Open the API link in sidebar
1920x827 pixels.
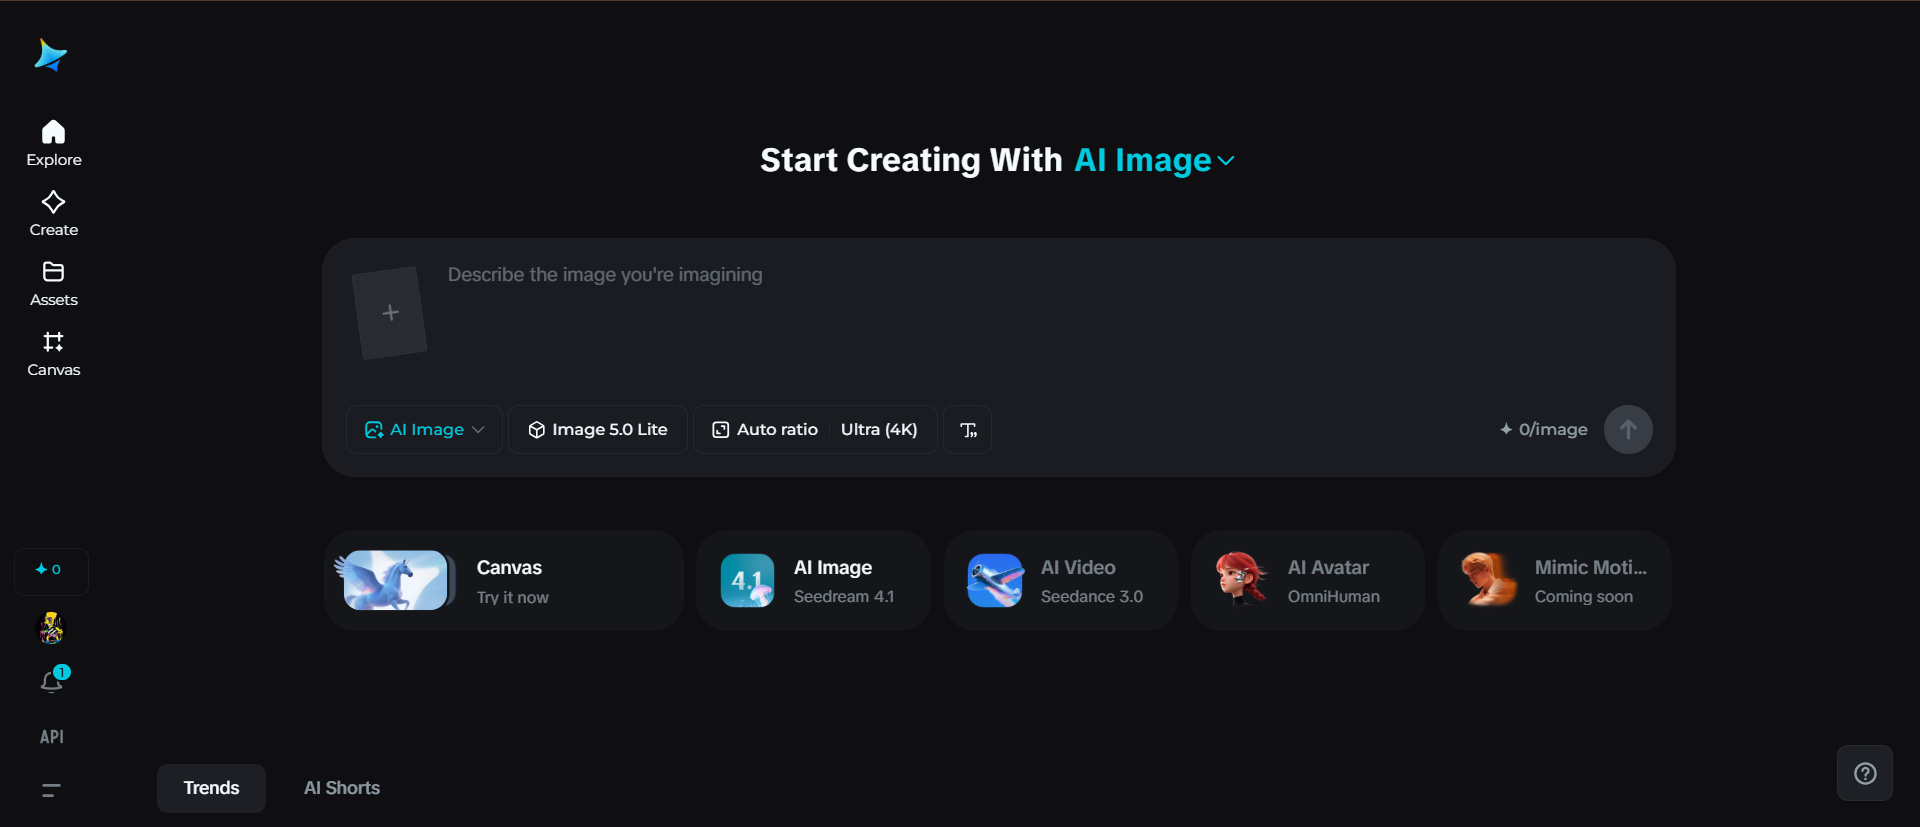point(52,737)
